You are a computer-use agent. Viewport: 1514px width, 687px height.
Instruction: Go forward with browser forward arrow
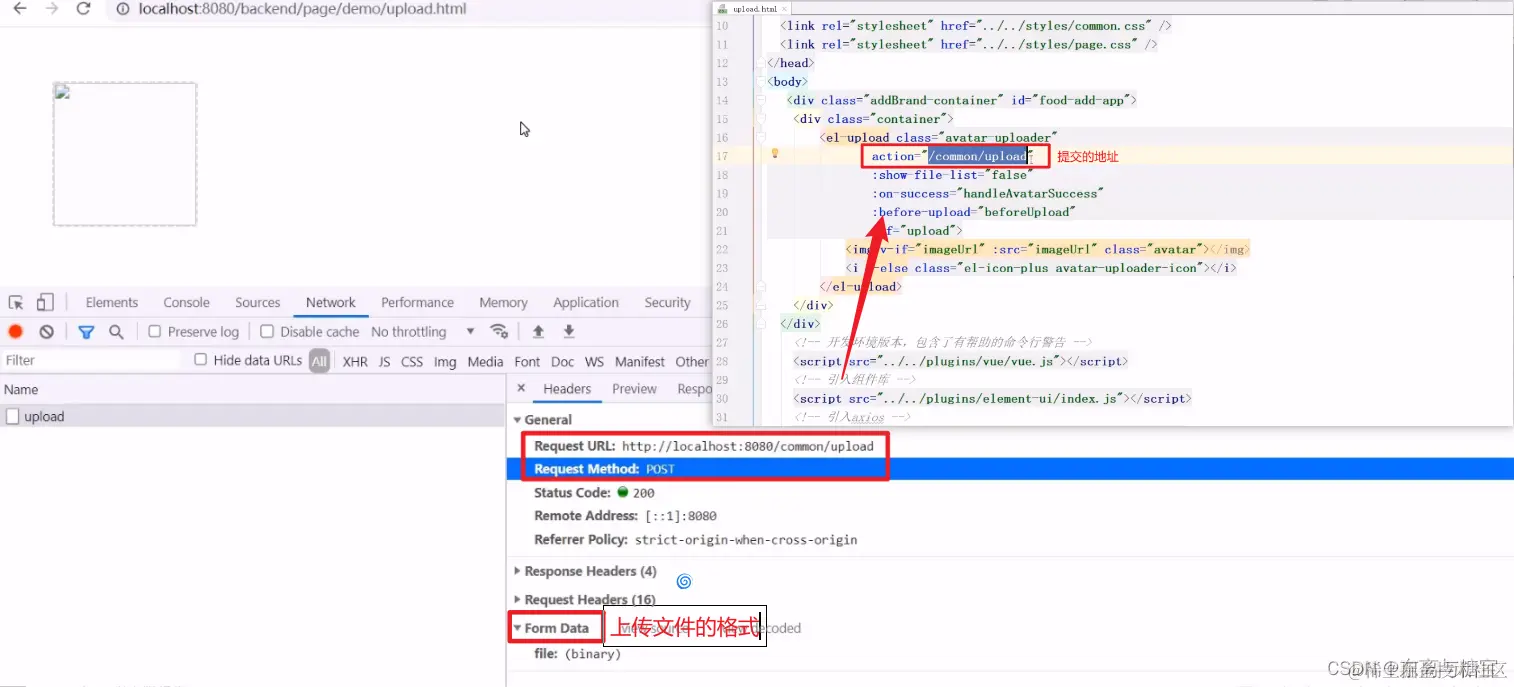coord(52,9)
